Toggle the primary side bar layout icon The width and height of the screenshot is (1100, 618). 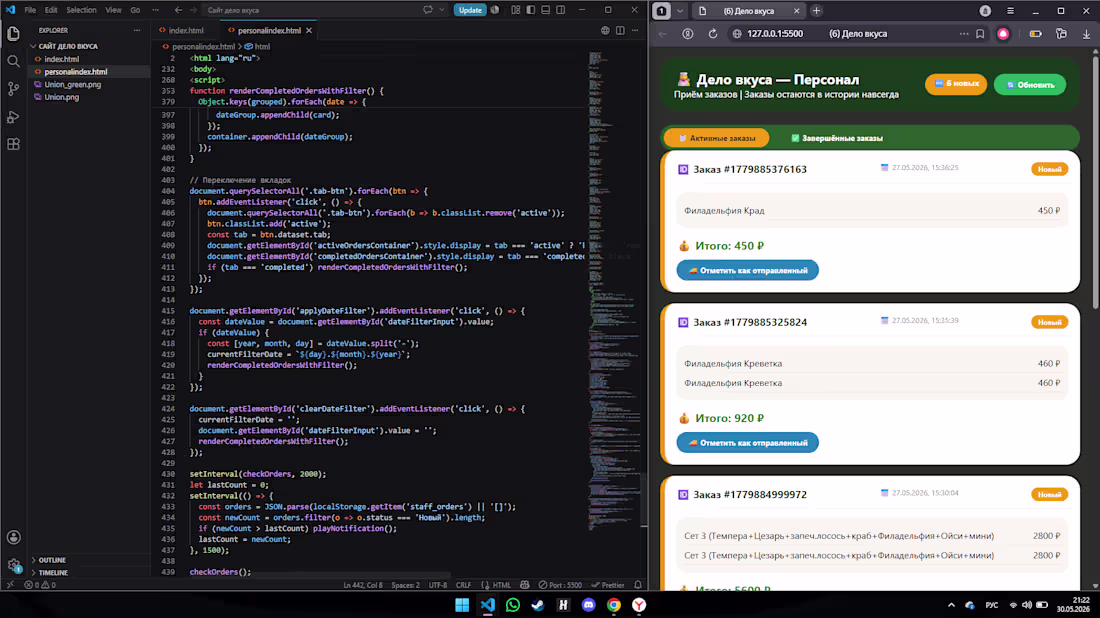pos(531,10)
